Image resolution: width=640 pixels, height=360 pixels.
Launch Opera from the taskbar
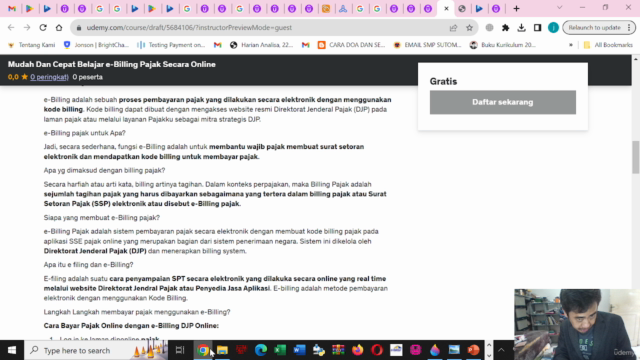pos(377,350)
